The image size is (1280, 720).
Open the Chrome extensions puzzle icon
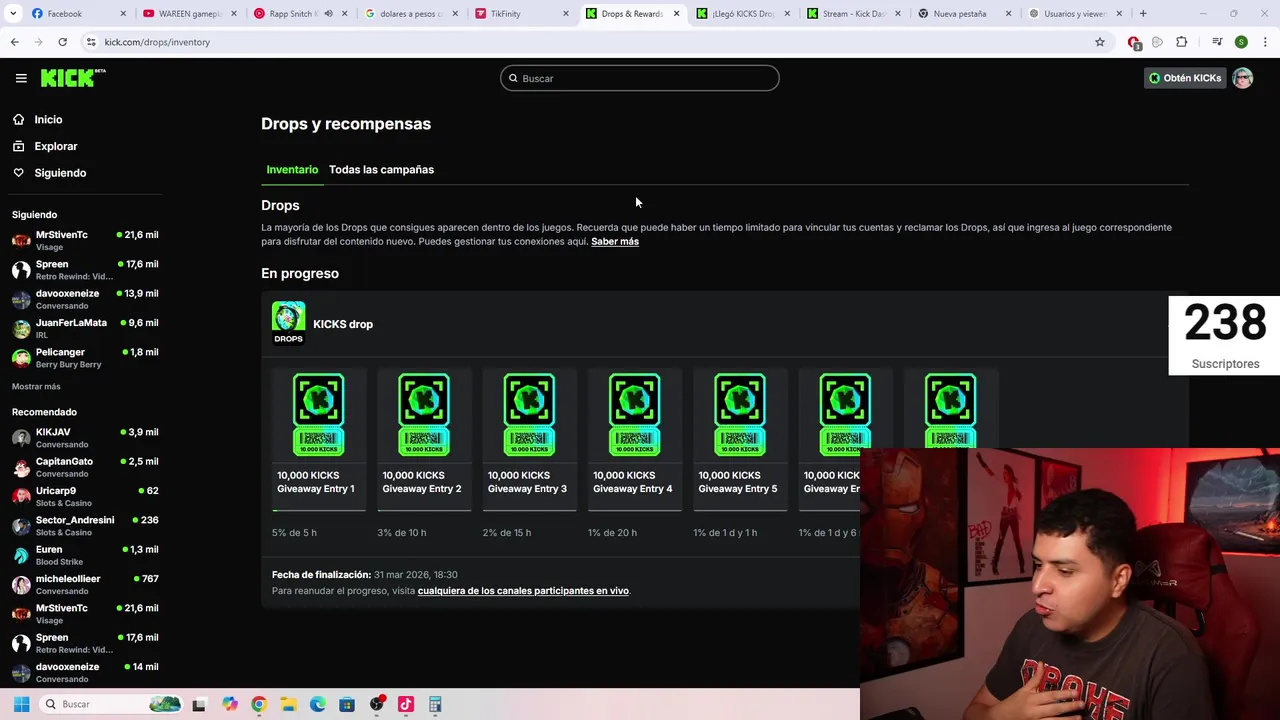(1182, 42)
